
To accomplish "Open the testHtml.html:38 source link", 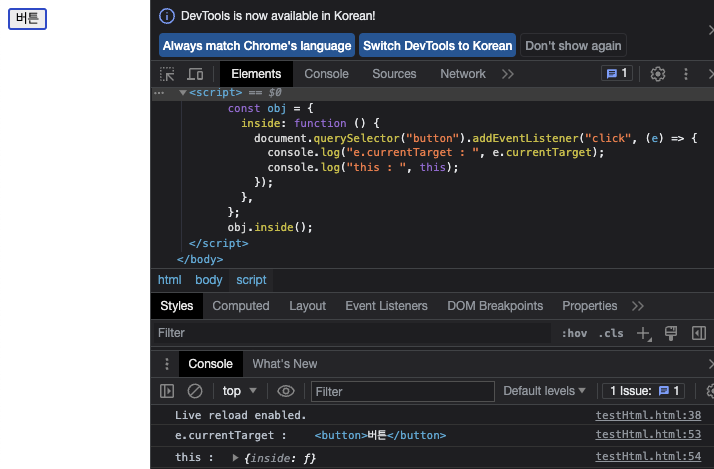I will (648, 415).
